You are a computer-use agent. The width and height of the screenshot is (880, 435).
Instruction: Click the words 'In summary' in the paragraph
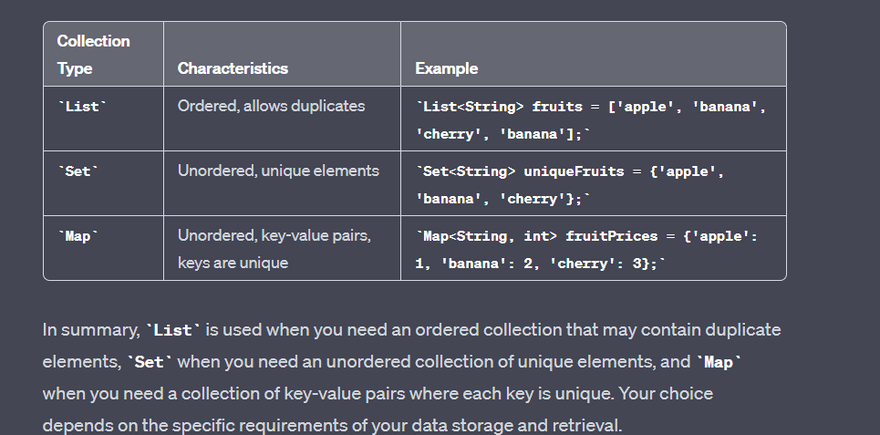pos(91,330)
